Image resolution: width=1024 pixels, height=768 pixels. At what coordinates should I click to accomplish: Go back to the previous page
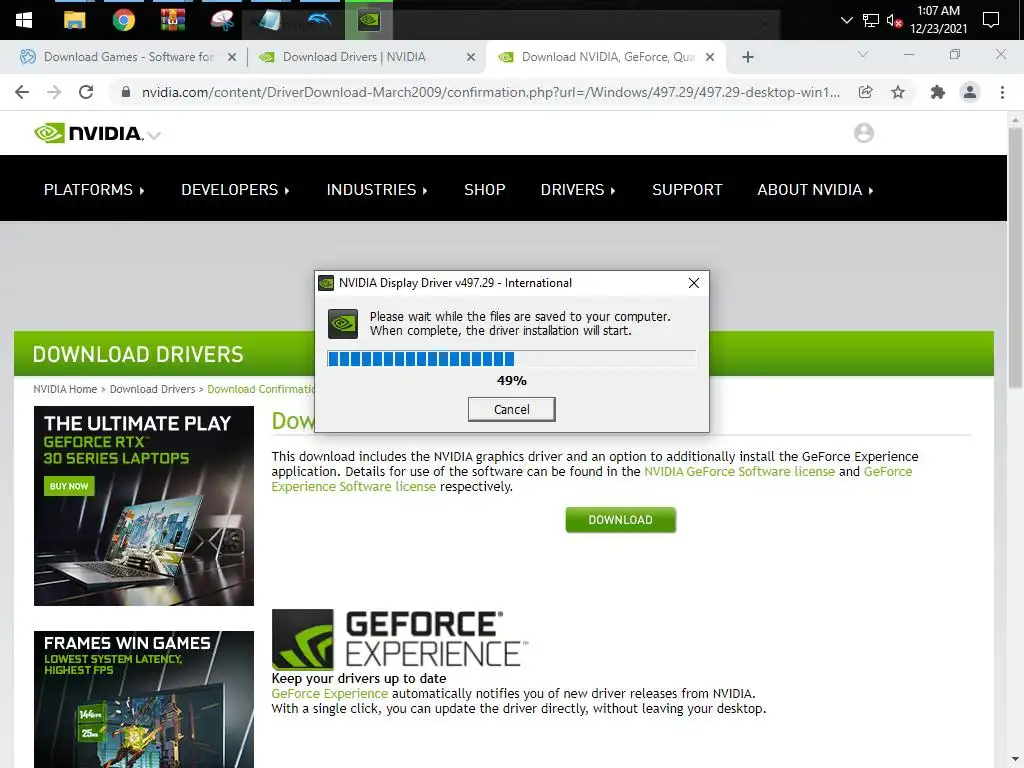click(22, 92)
